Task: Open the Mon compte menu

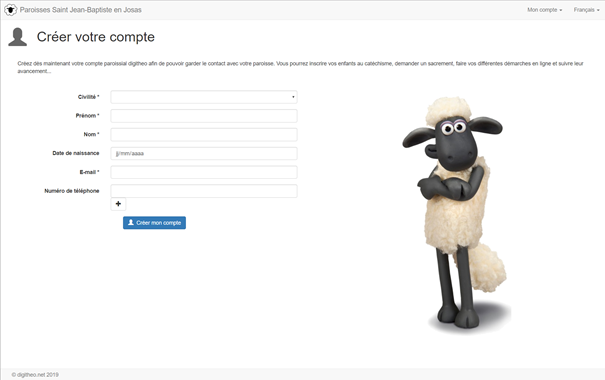Action: (x=544, y=10)
